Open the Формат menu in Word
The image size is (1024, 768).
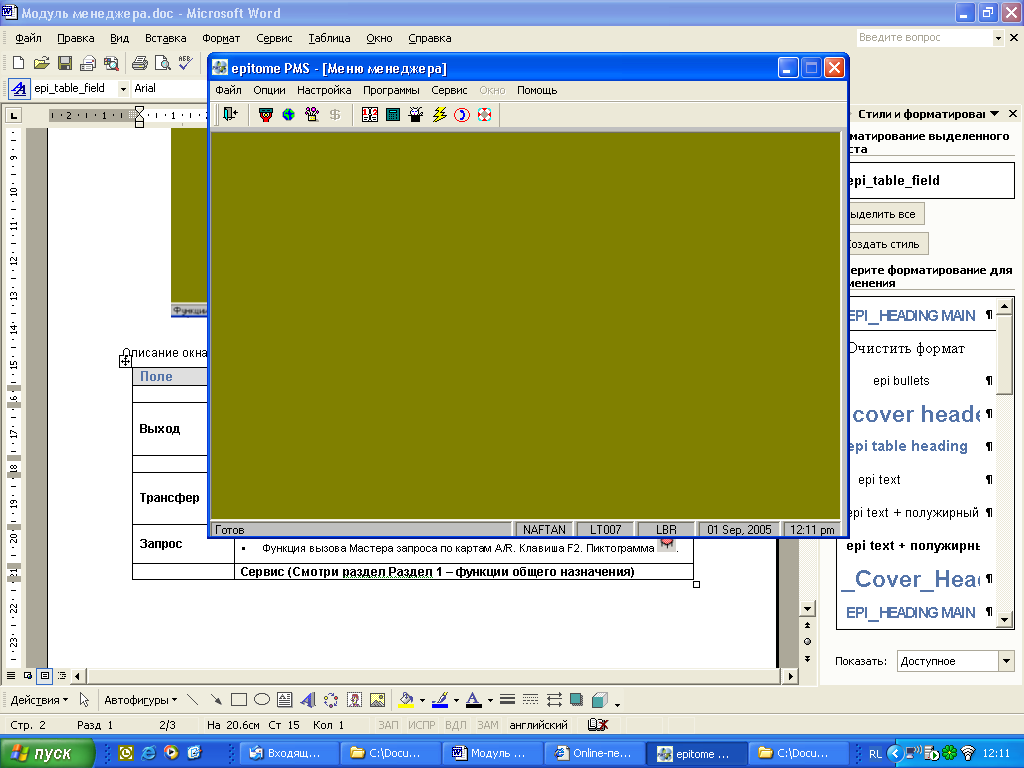tap(221, 39)
